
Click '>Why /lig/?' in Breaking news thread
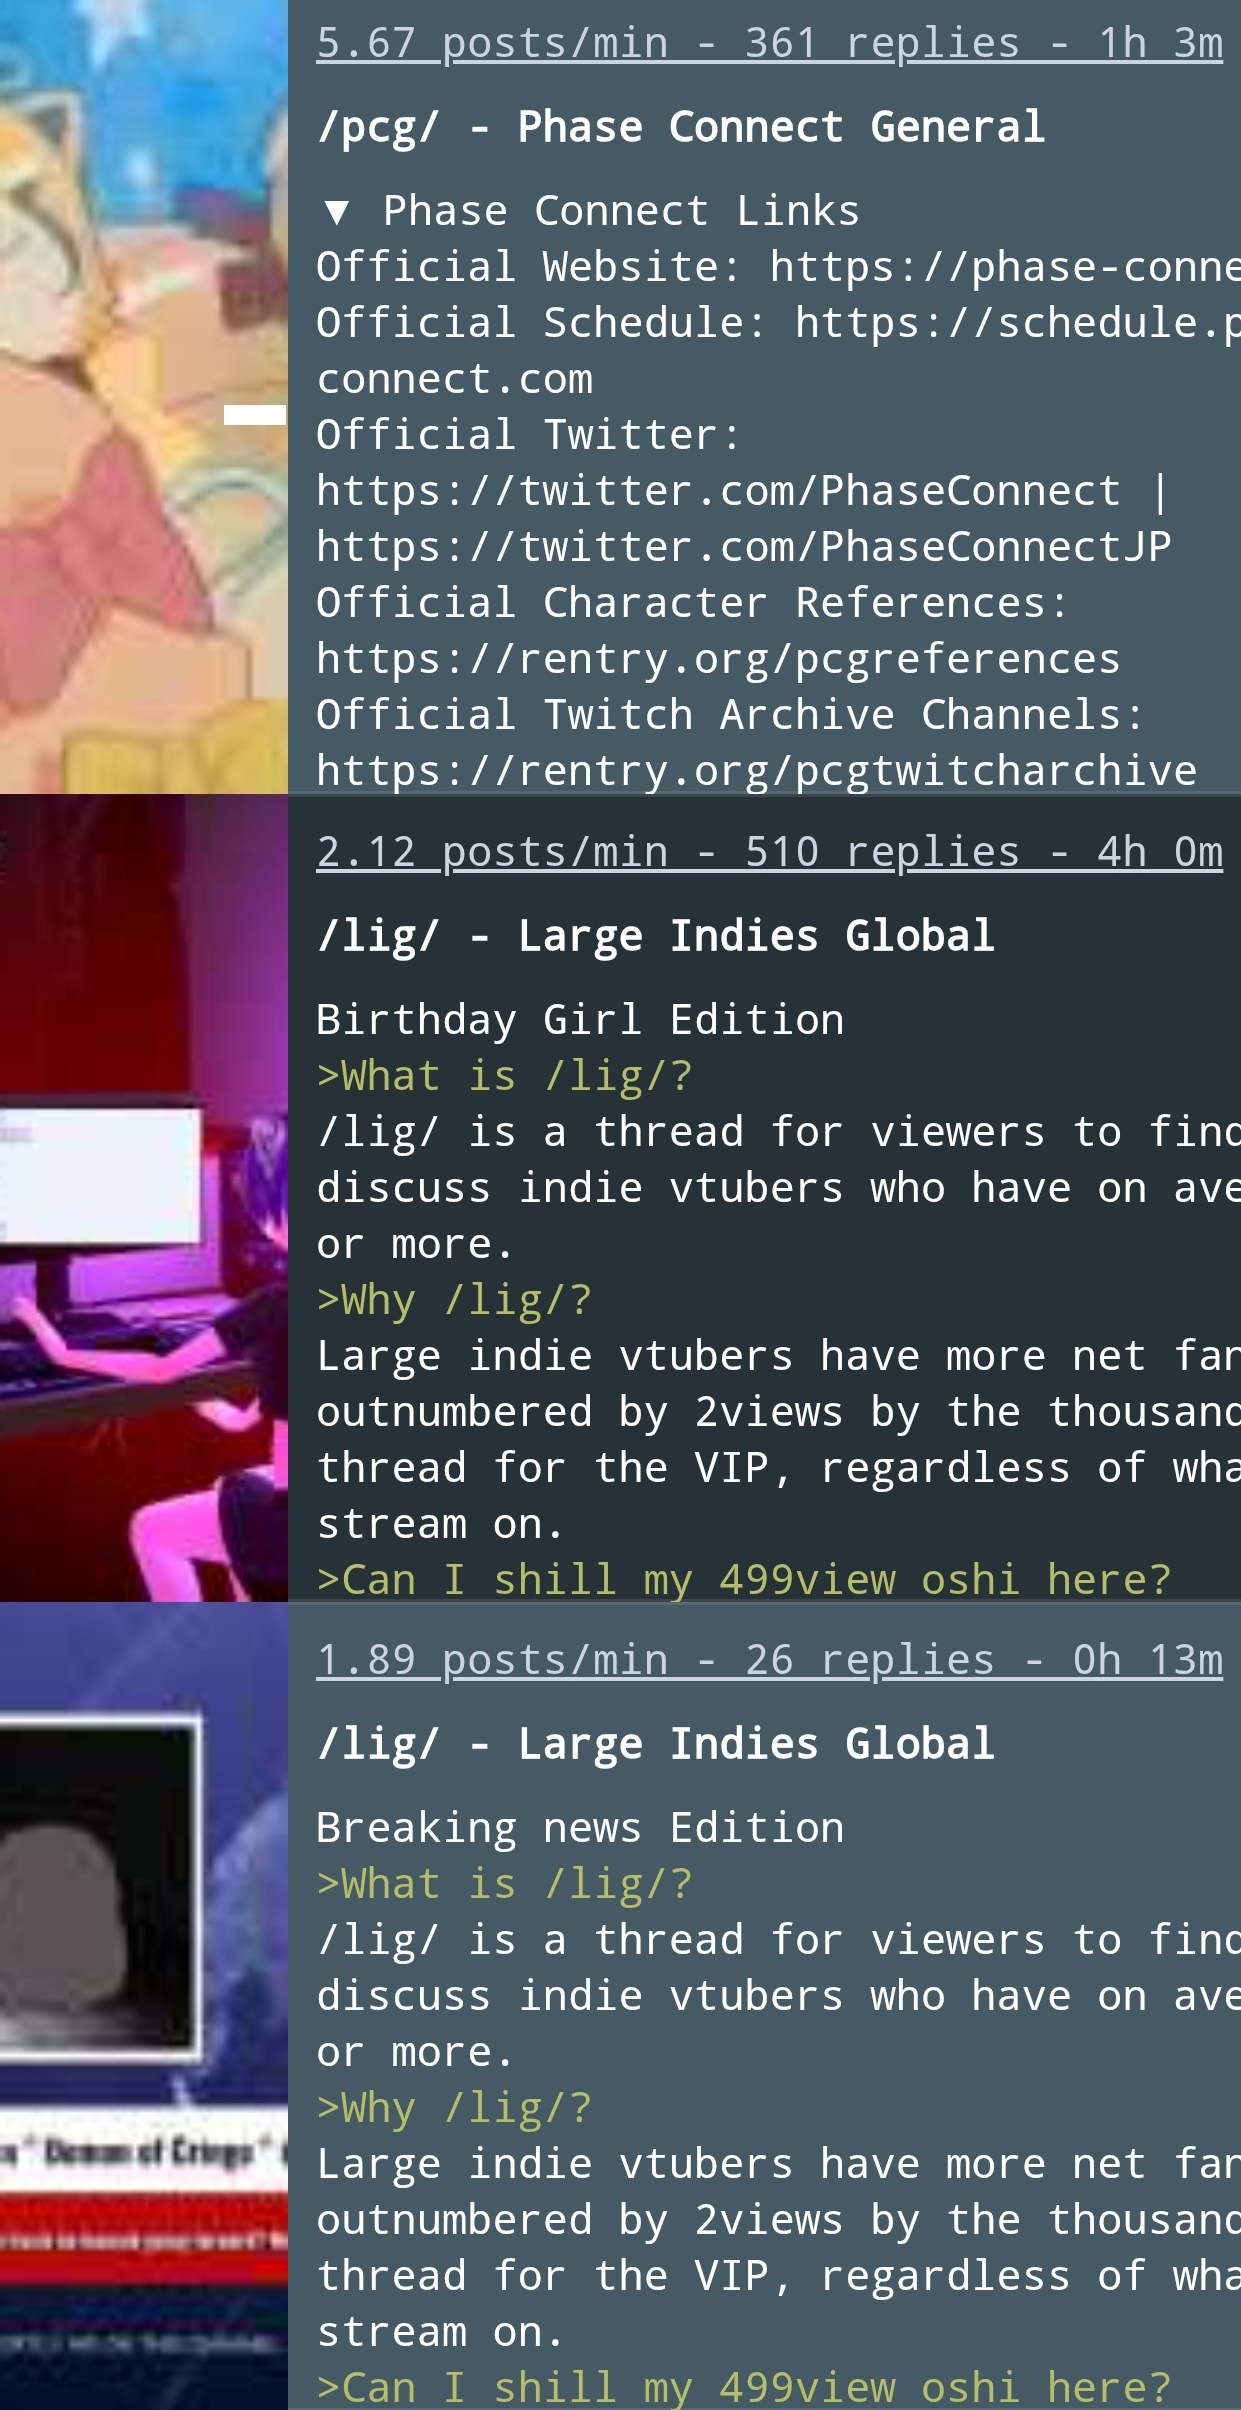pos(454,2108)
